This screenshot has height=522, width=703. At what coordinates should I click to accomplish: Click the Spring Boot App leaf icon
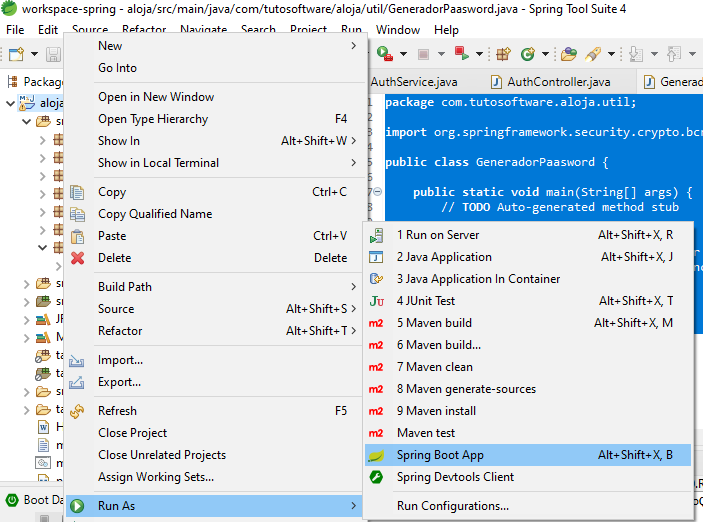click(x=376, y=456)
